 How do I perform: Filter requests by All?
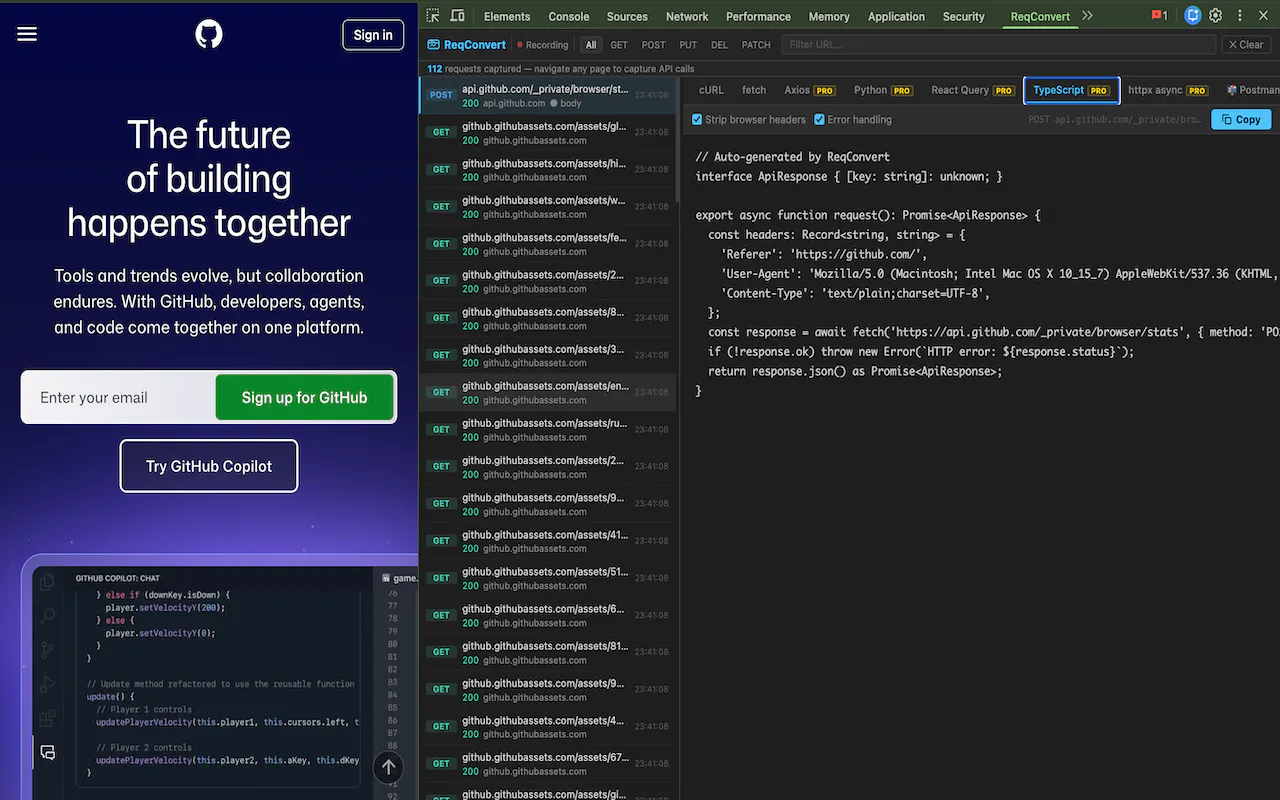coord(591,45)
